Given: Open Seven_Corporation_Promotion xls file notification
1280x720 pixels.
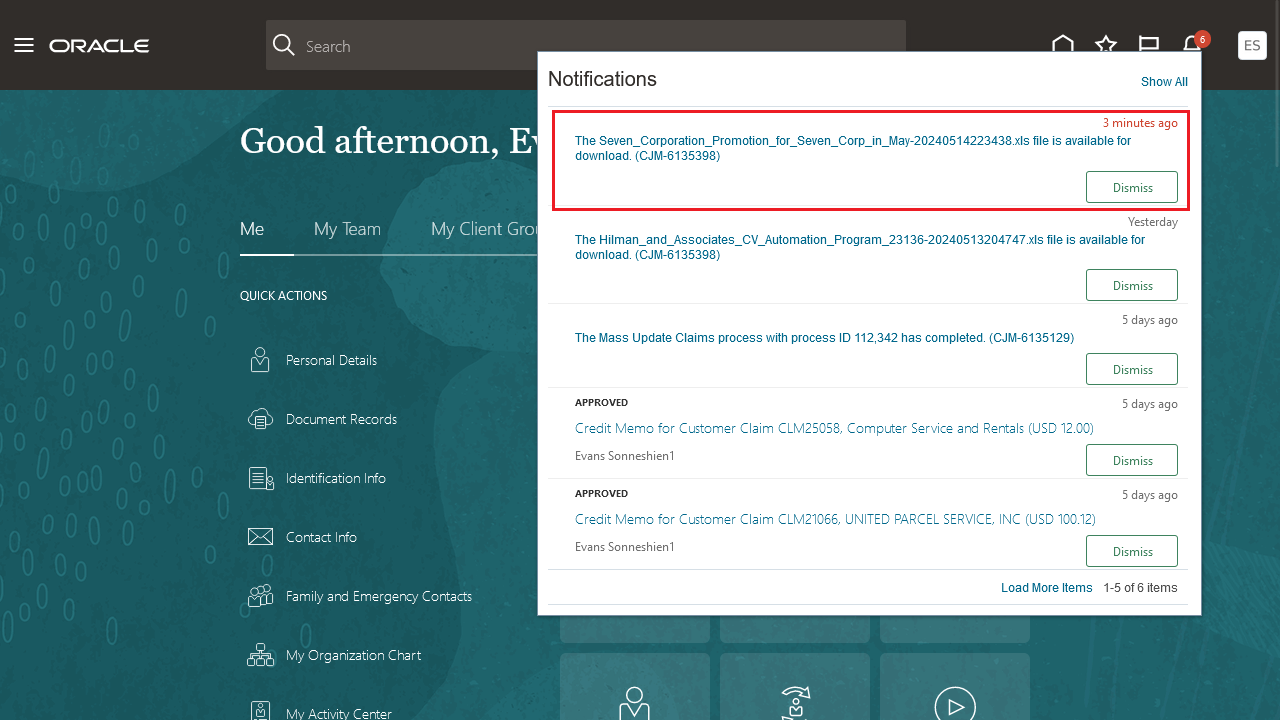Looking at the screenshot, I should tap(853, 148).
